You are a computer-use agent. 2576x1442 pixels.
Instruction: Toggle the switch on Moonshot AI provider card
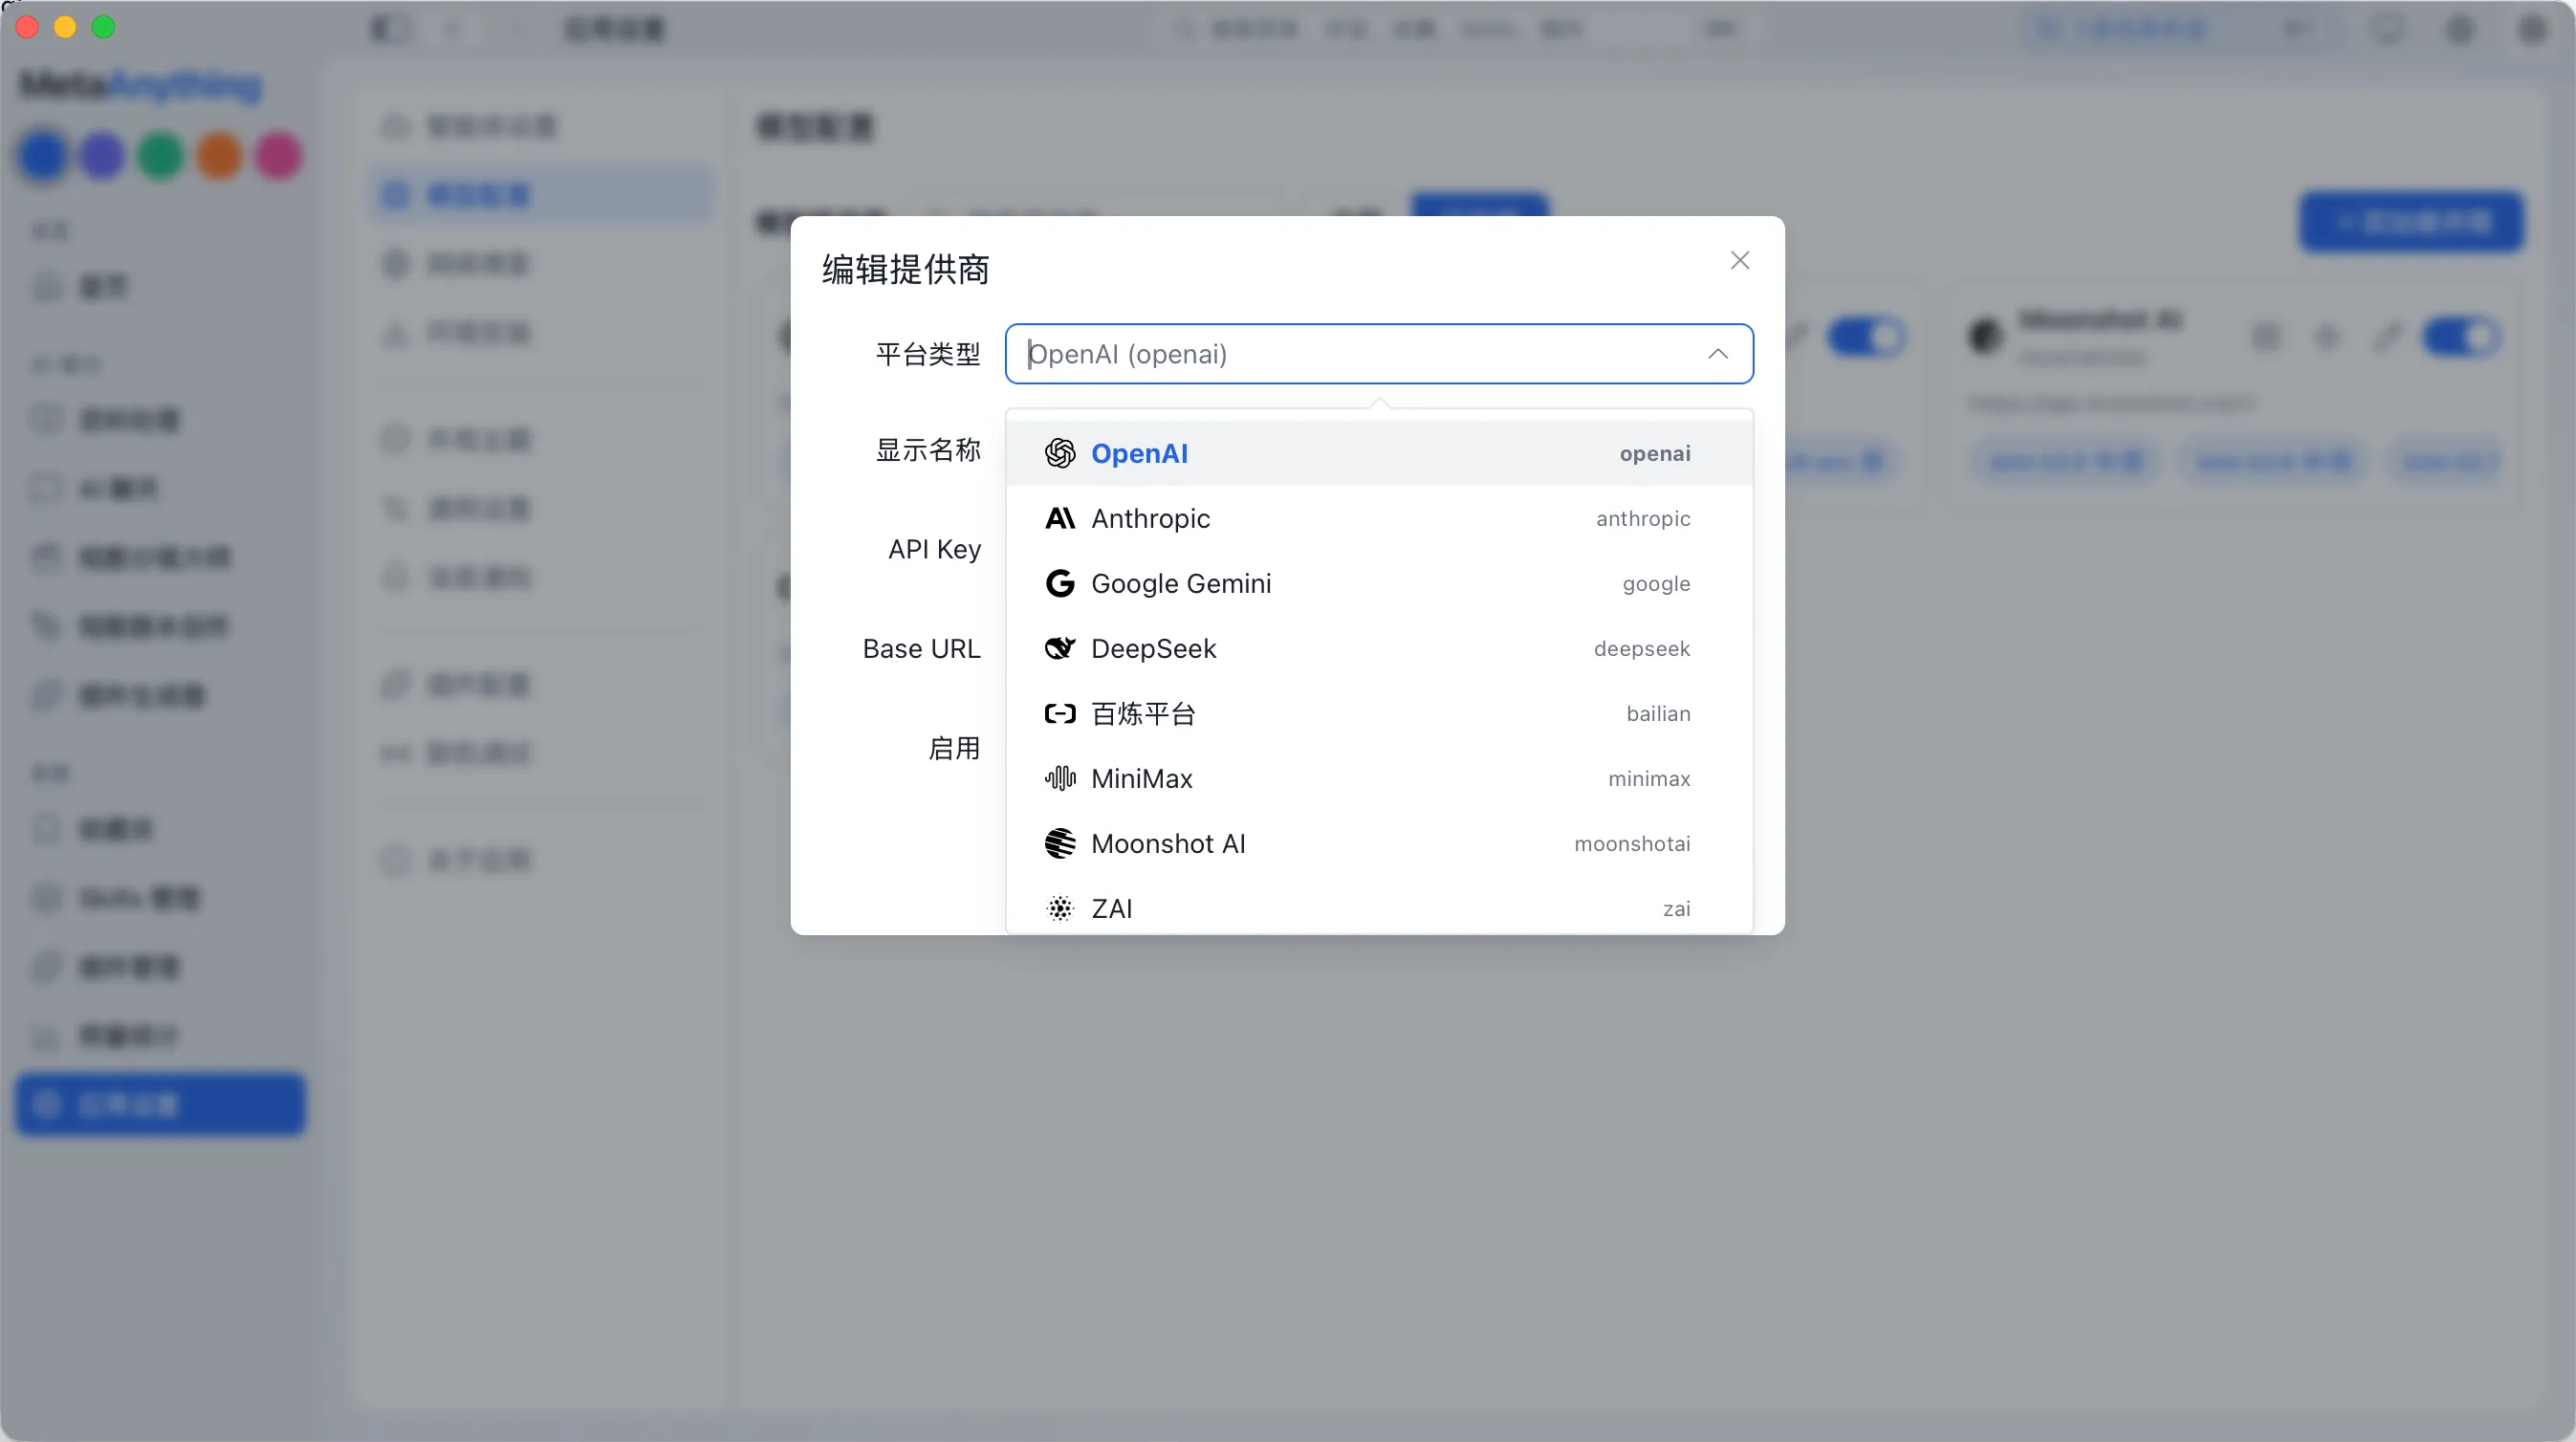click(x=2462, y=337)
